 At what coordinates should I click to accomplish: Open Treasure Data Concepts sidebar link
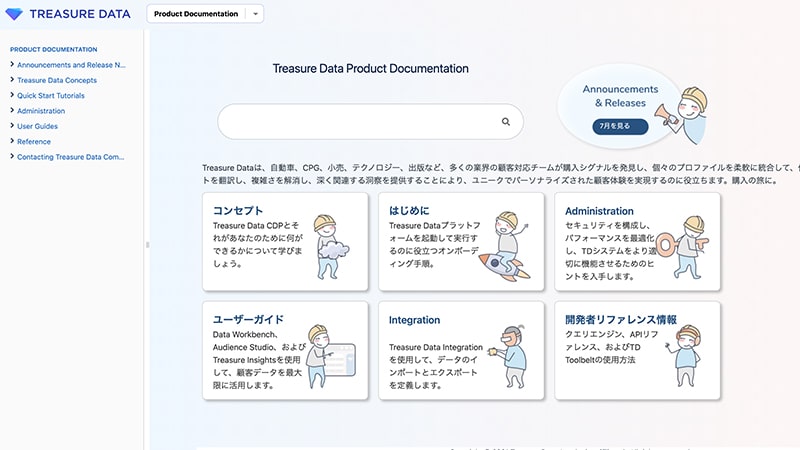click(x=57, y=80)
